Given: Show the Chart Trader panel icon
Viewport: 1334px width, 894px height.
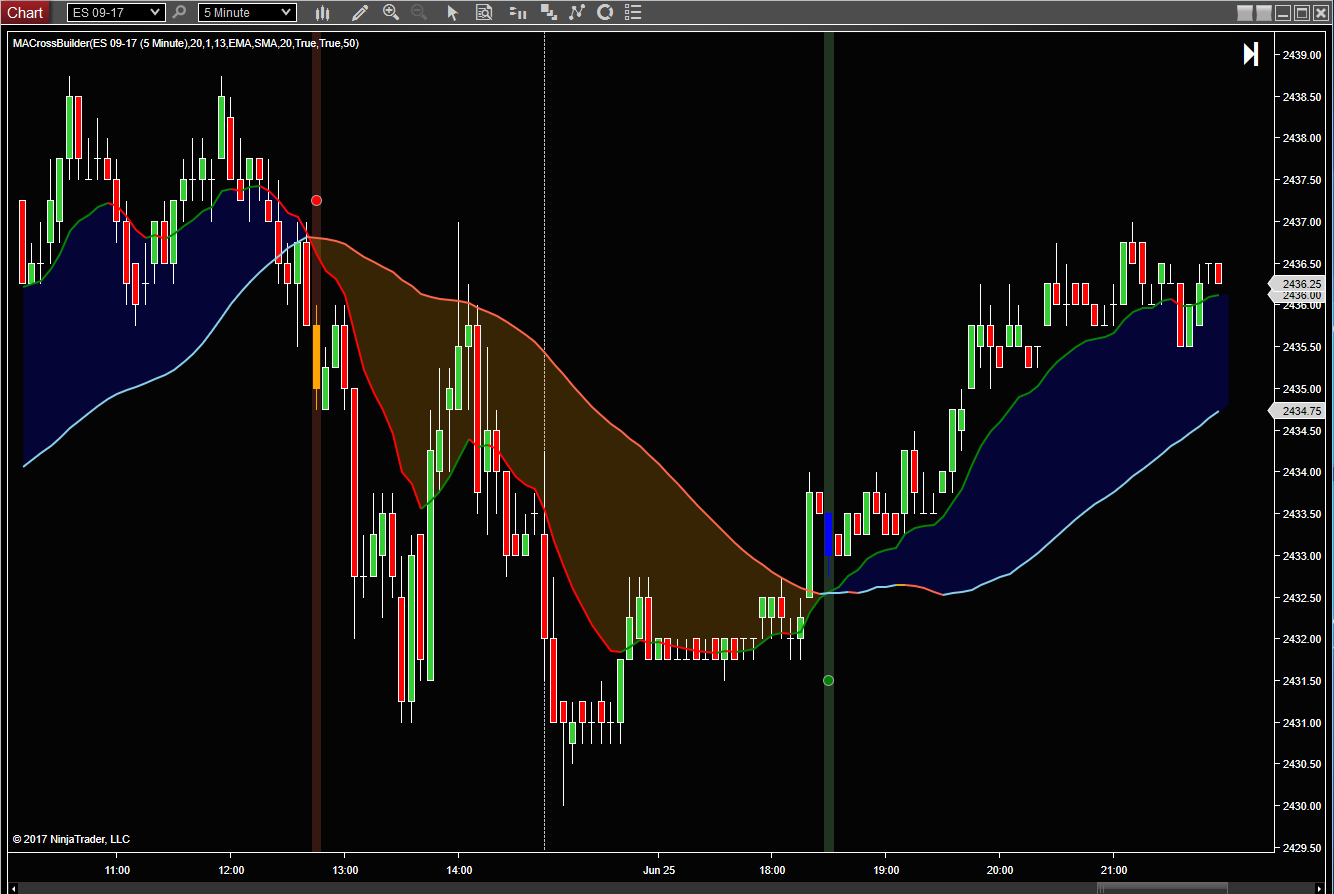Looking at the screenshot, I should [x=517, y=13].
